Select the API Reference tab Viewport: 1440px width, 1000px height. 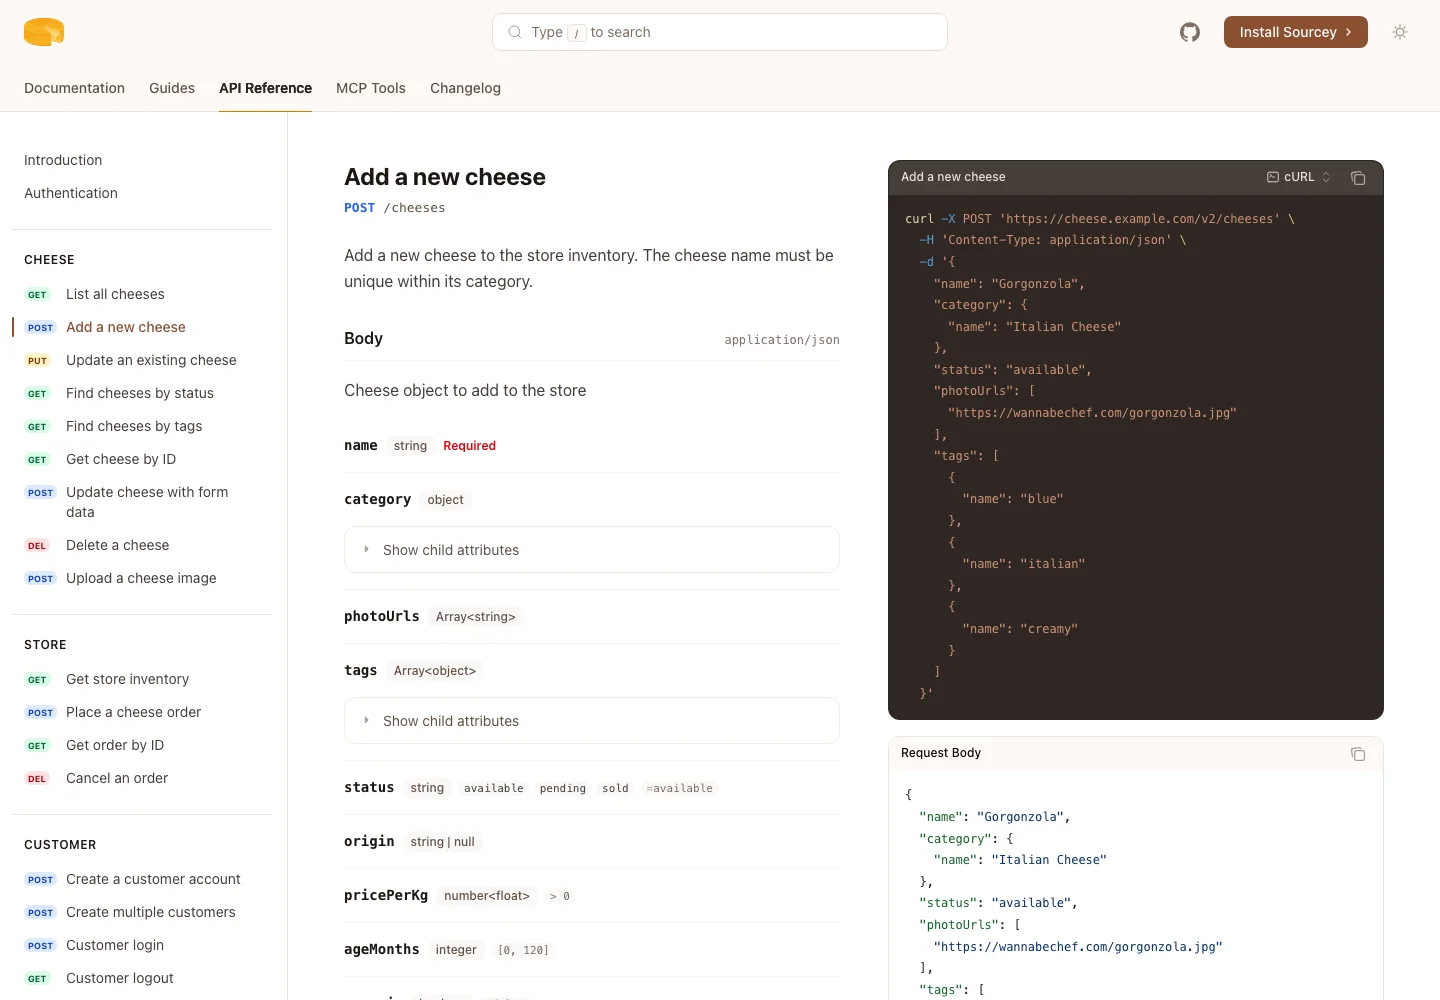pos(265,88)
